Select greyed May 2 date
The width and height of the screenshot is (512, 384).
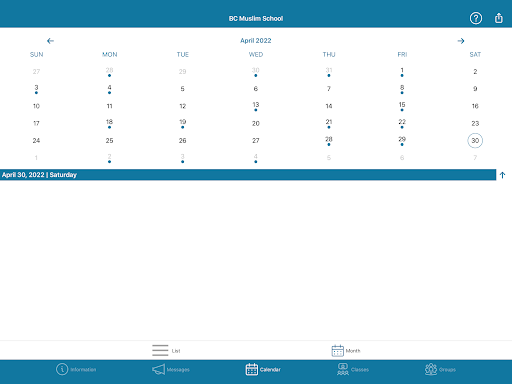[109, 158]
